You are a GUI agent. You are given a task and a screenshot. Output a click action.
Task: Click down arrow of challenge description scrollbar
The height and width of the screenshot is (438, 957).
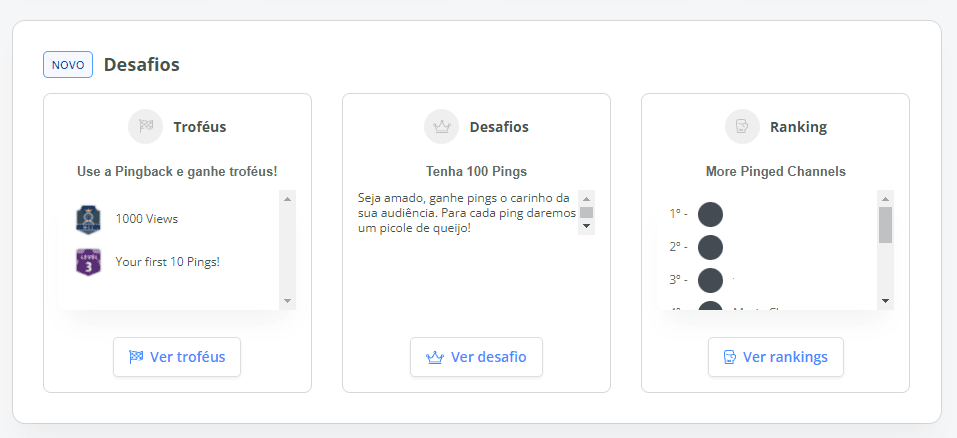[587, 227]
